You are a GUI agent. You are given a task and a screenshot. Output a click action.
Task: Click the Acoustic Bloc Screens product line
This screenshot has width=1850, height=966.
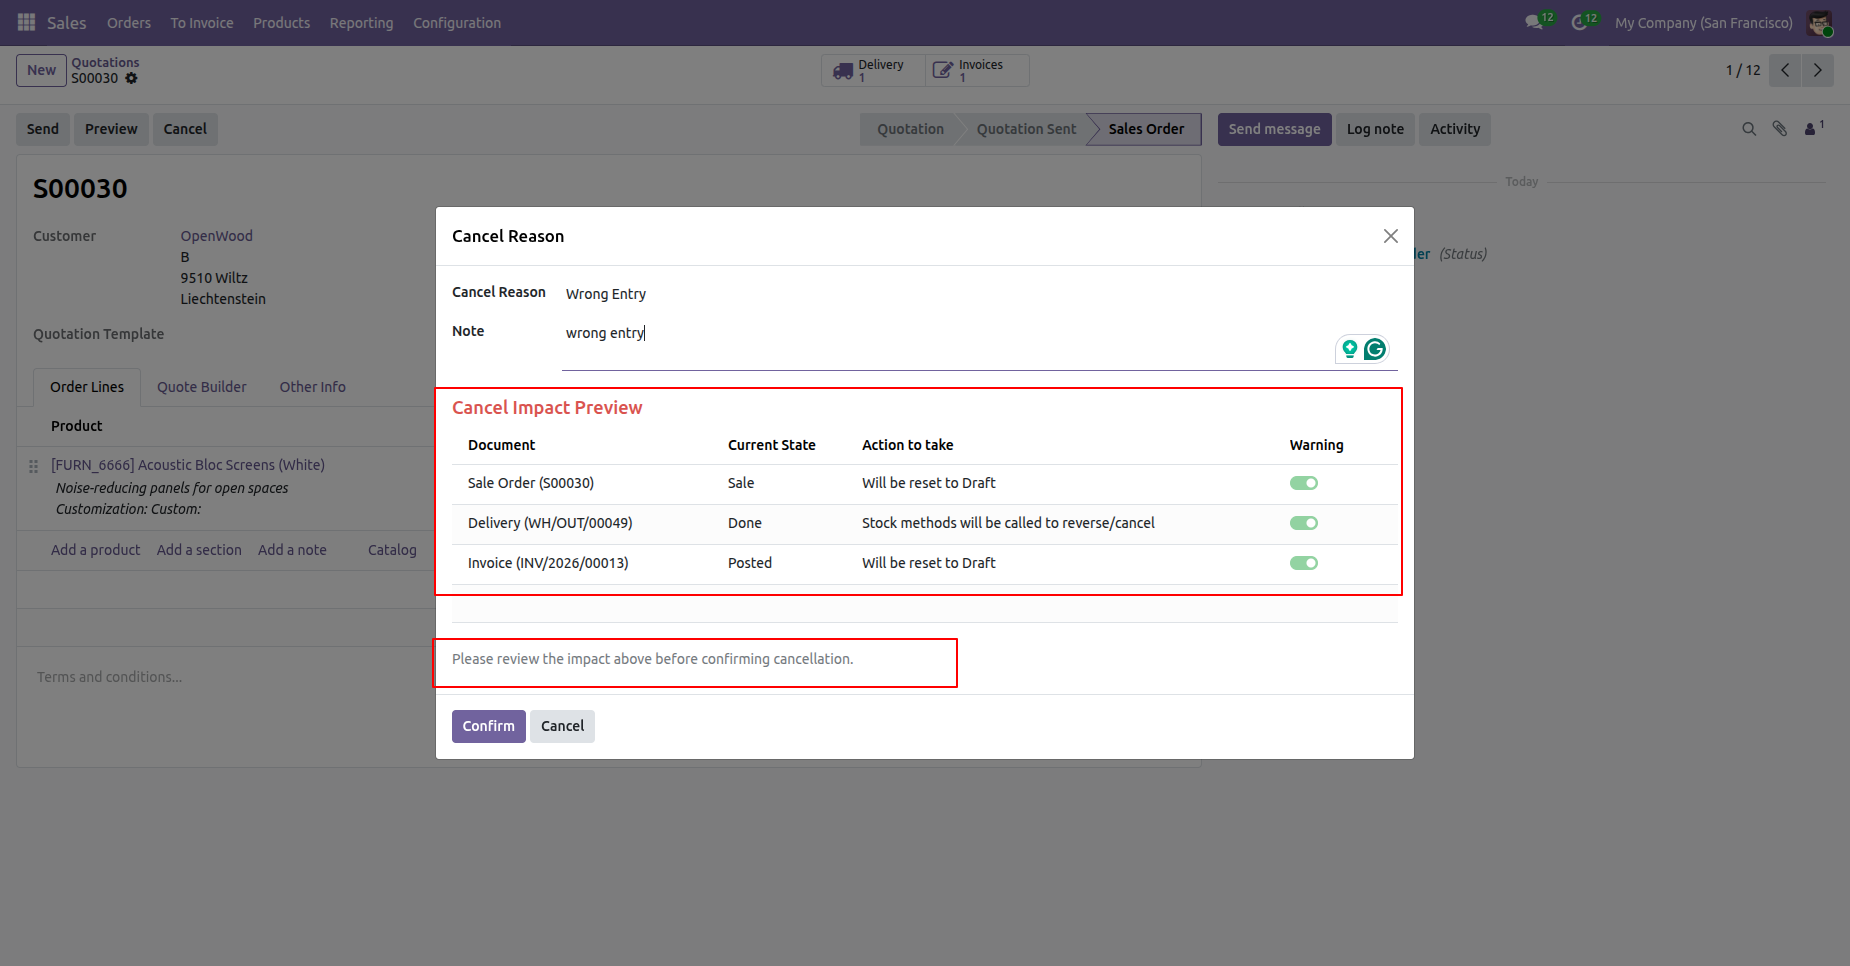pos(188,465)
